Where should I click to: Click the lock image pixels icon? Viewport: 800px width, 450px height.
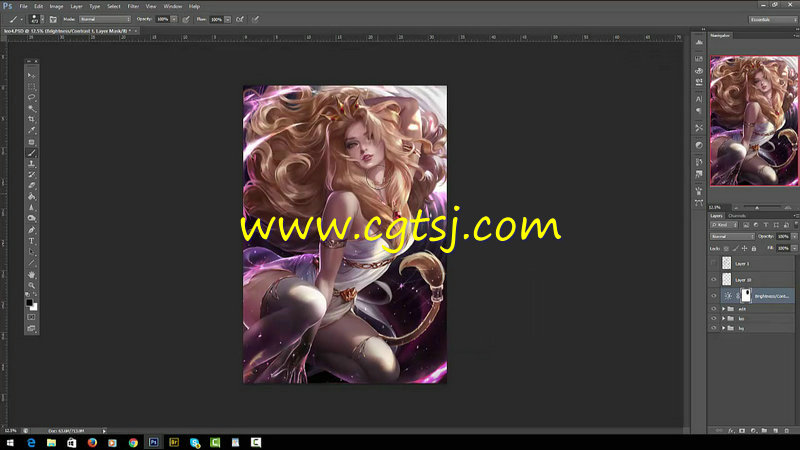click(x=735, y=248)
